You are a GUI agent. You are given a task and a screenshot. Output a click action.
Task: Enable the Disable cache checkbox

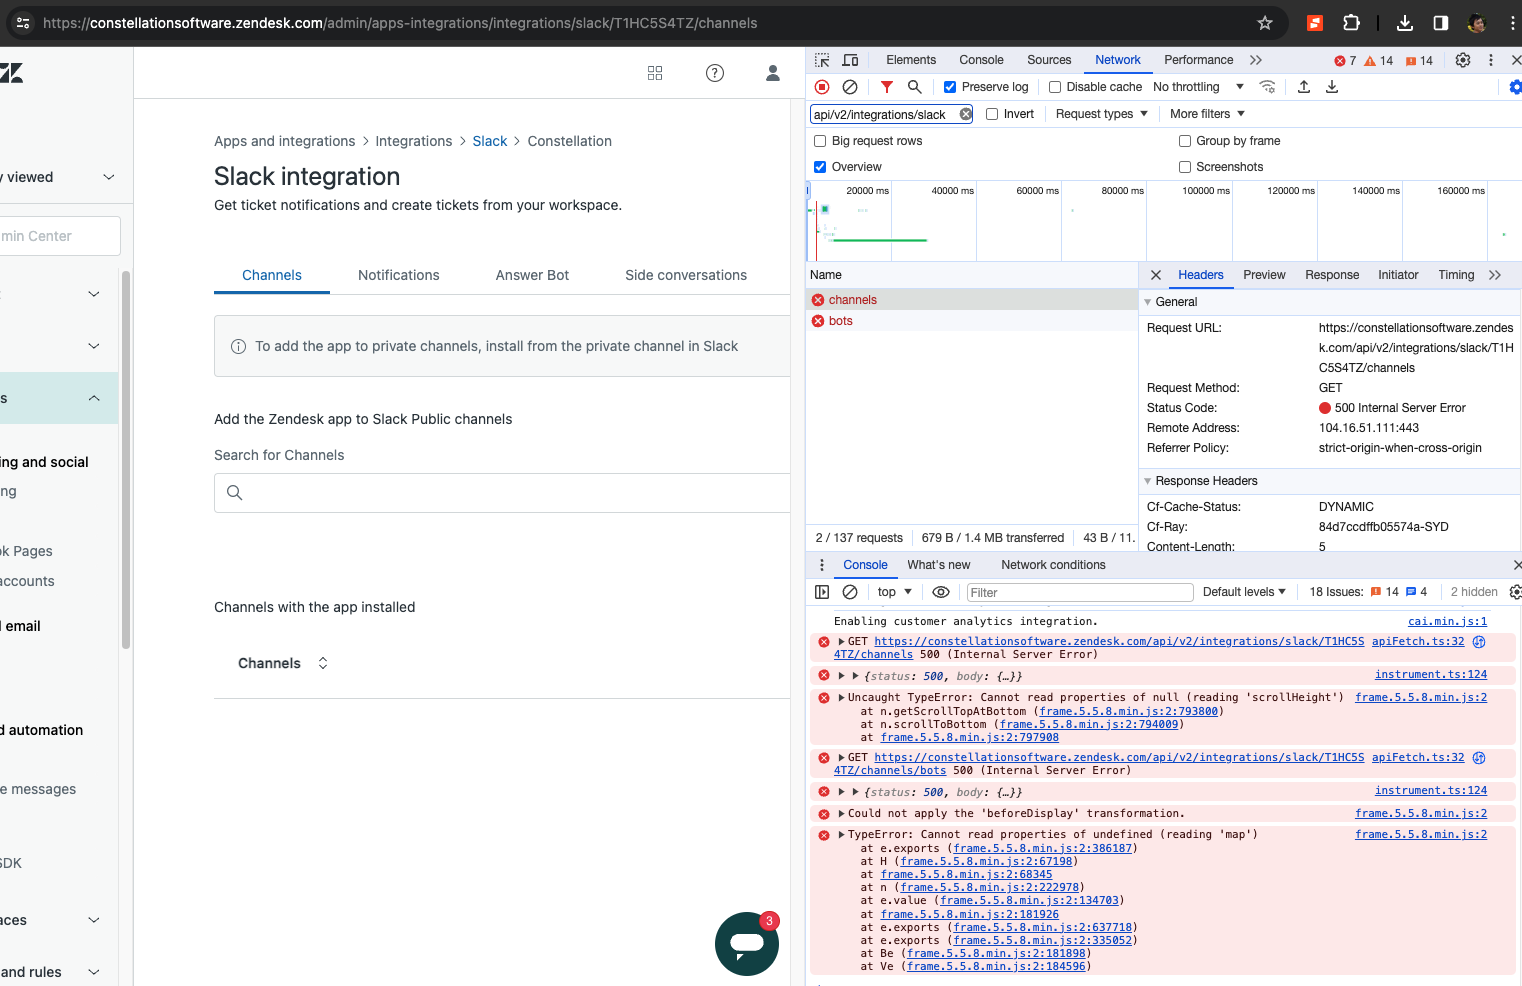coord(1055,87)
